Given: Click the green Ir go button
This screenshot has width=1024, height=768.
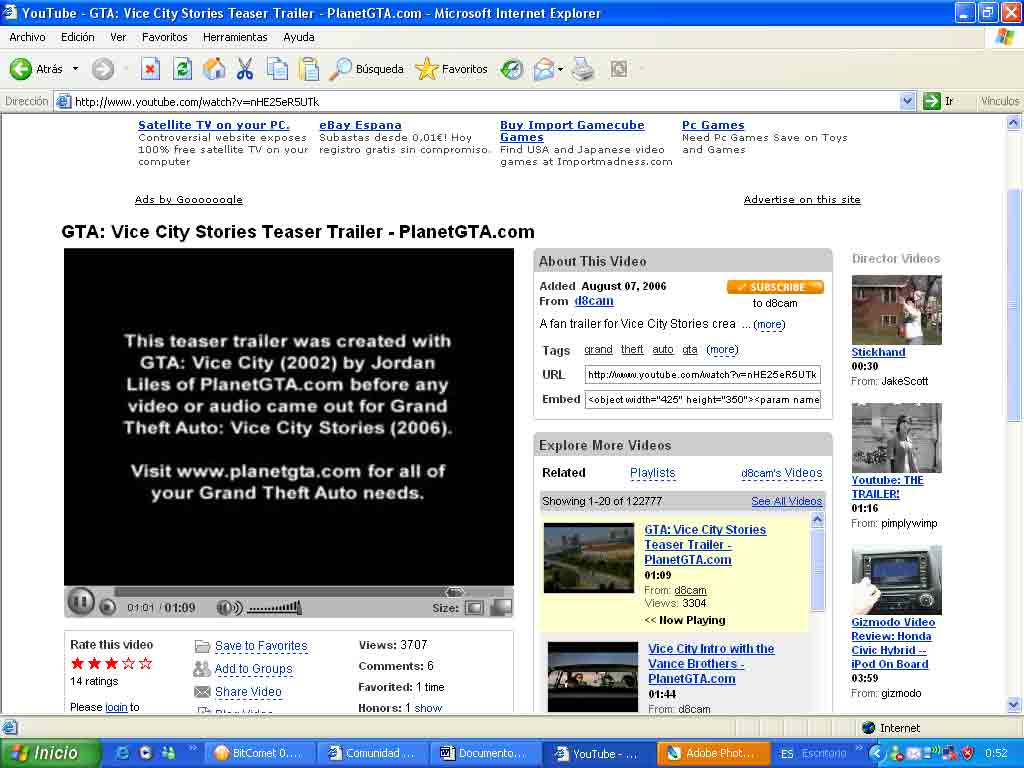Looking at the screenshot, I should pos(938,101).
